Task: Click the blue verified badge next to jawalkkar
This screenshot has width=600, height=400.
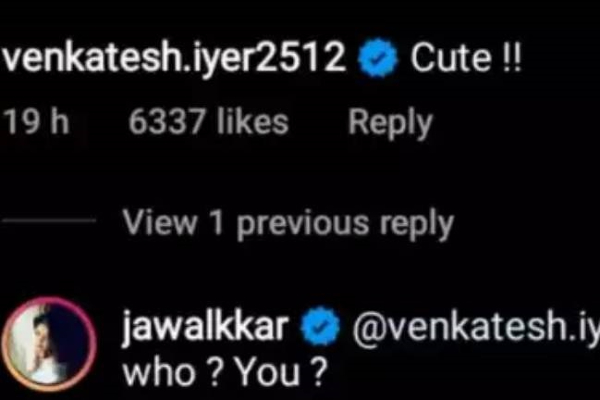Action: tap(320, 326)
